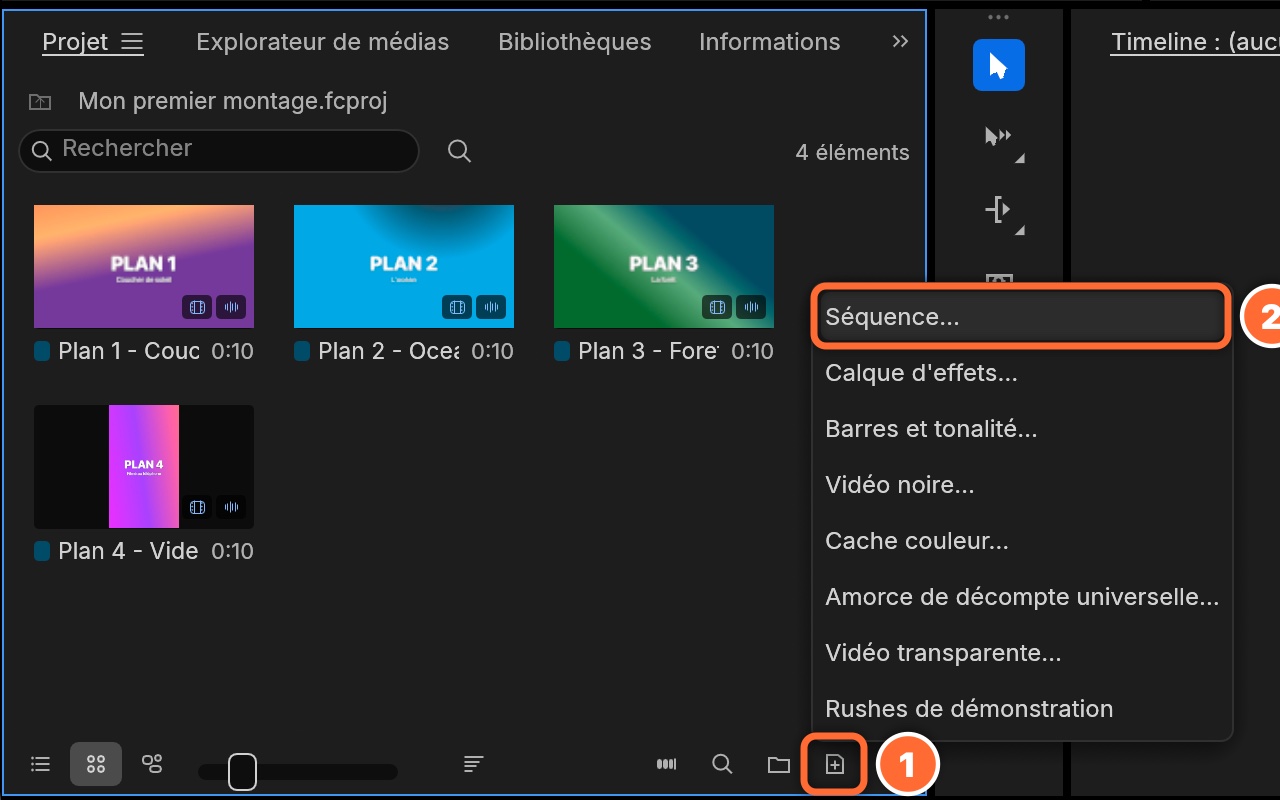This screenshot has width=1280, height=800.
Task: Toggle the icon grid view button
Action: coord(96,765)
